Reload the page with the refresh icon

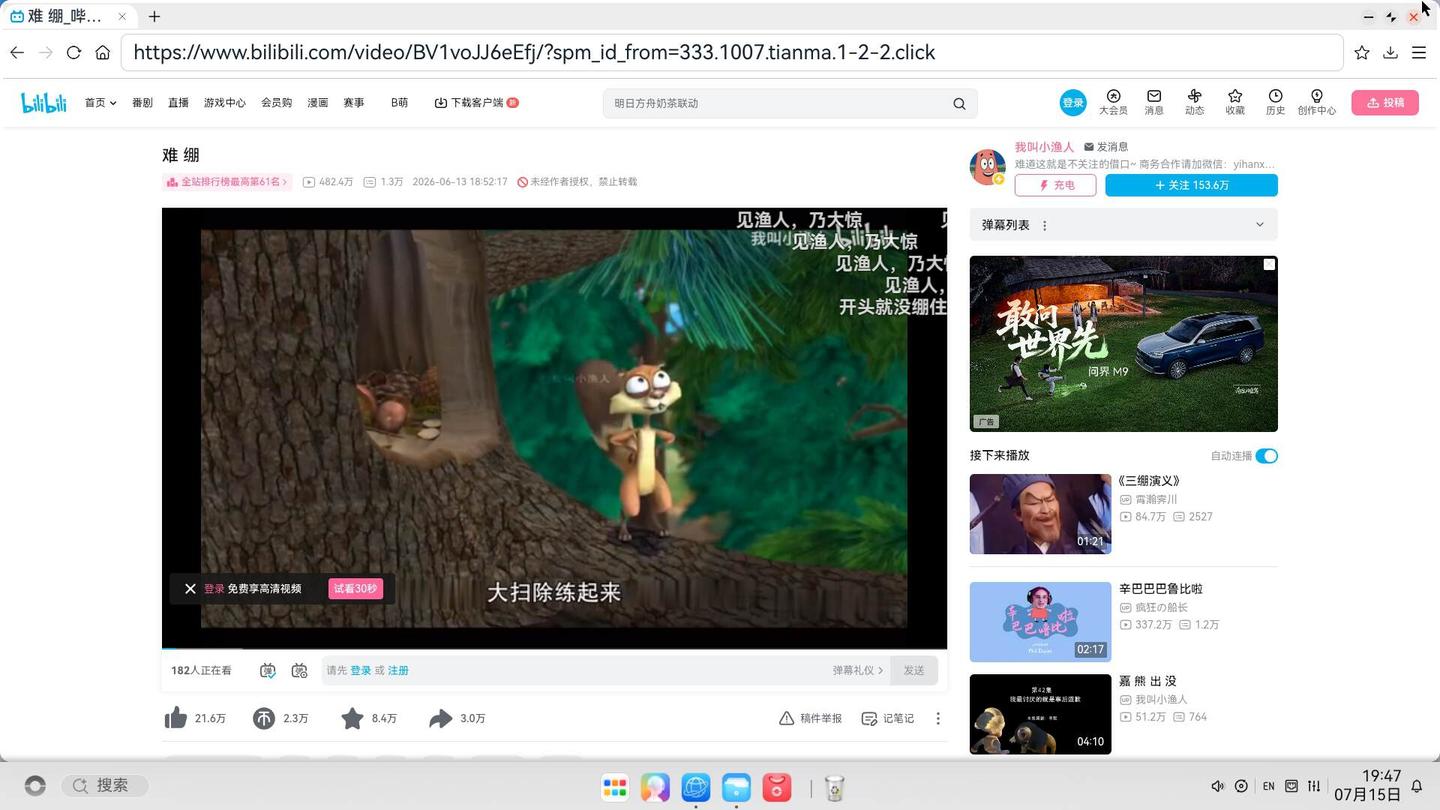click(x=73, y=52)
